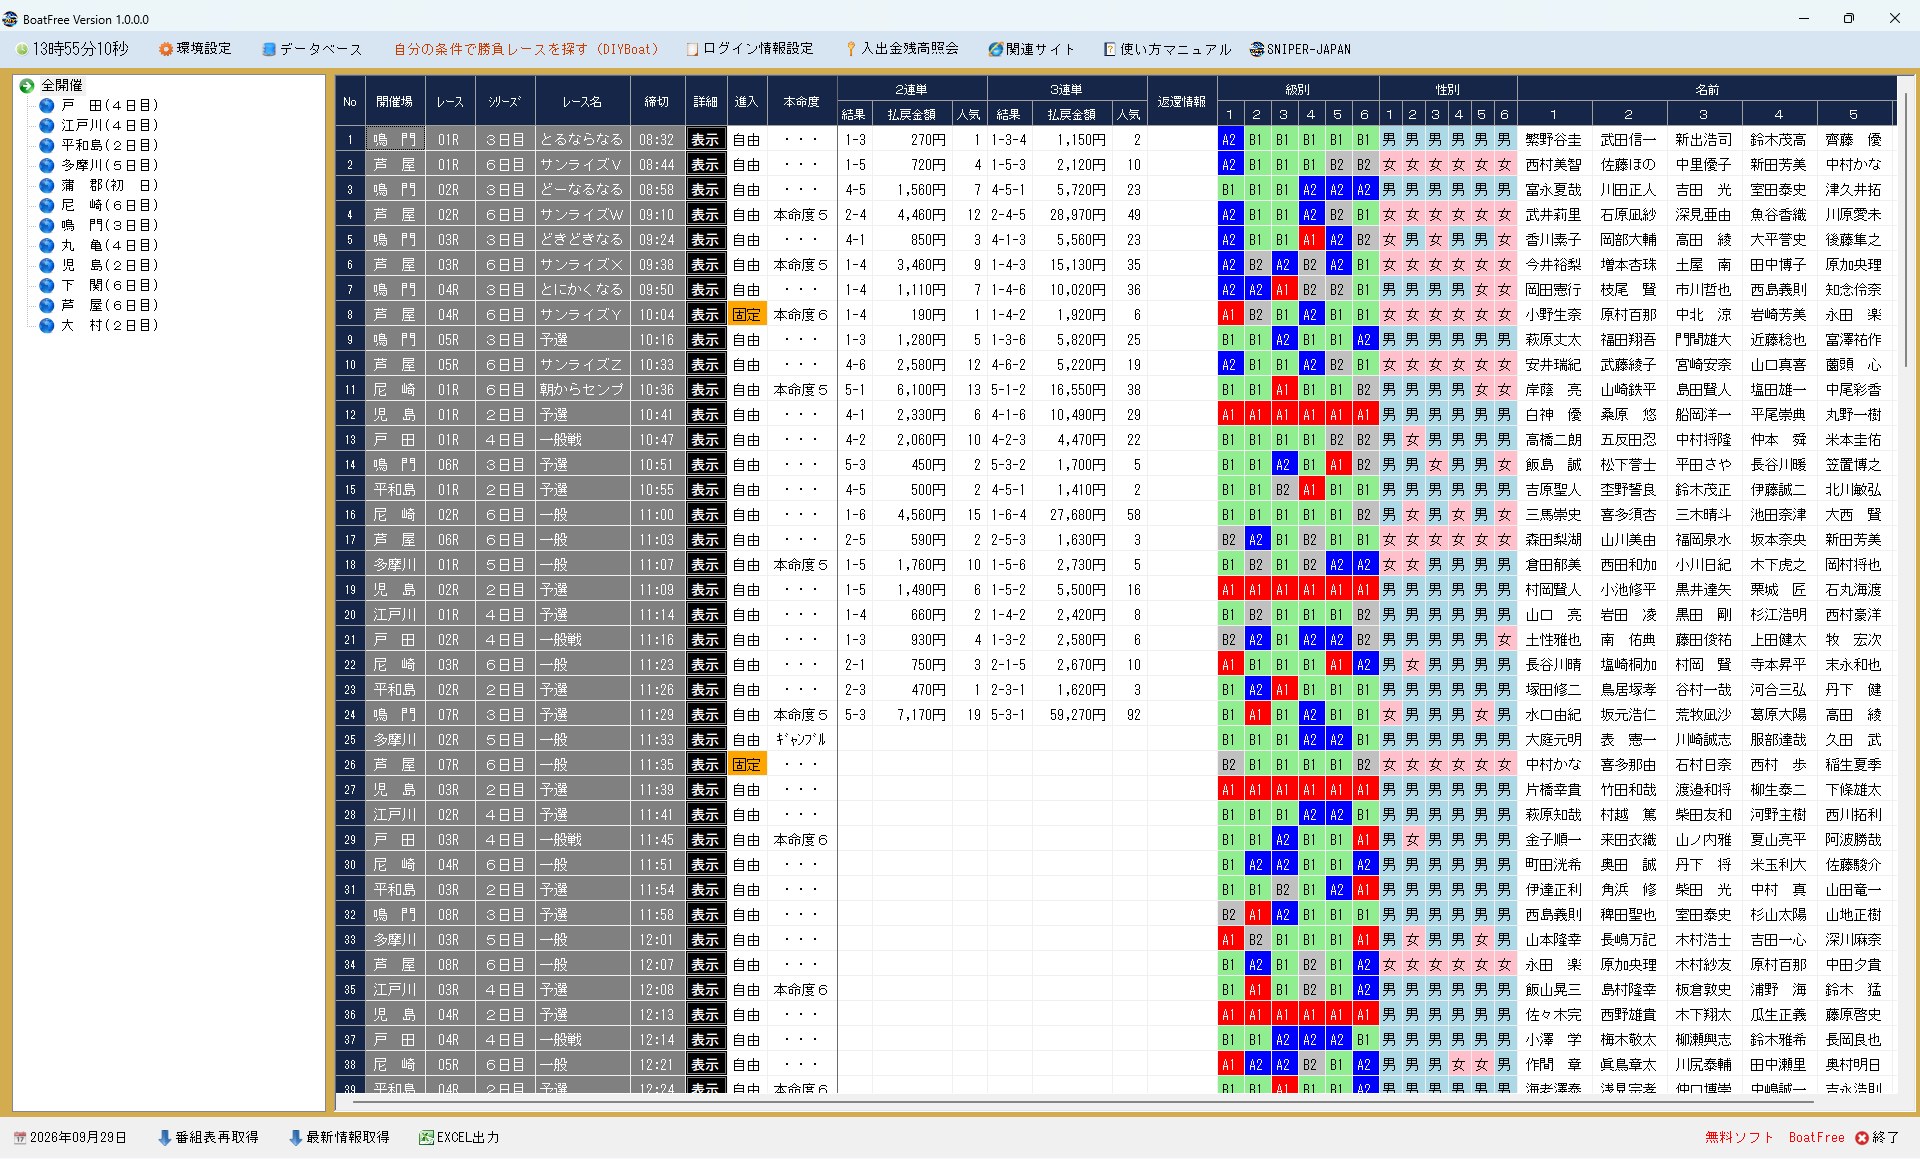Collapse the 全開催 tree root
Image resolution: width=1920 pixels, height=1160 pixels.
click(27, 86)
